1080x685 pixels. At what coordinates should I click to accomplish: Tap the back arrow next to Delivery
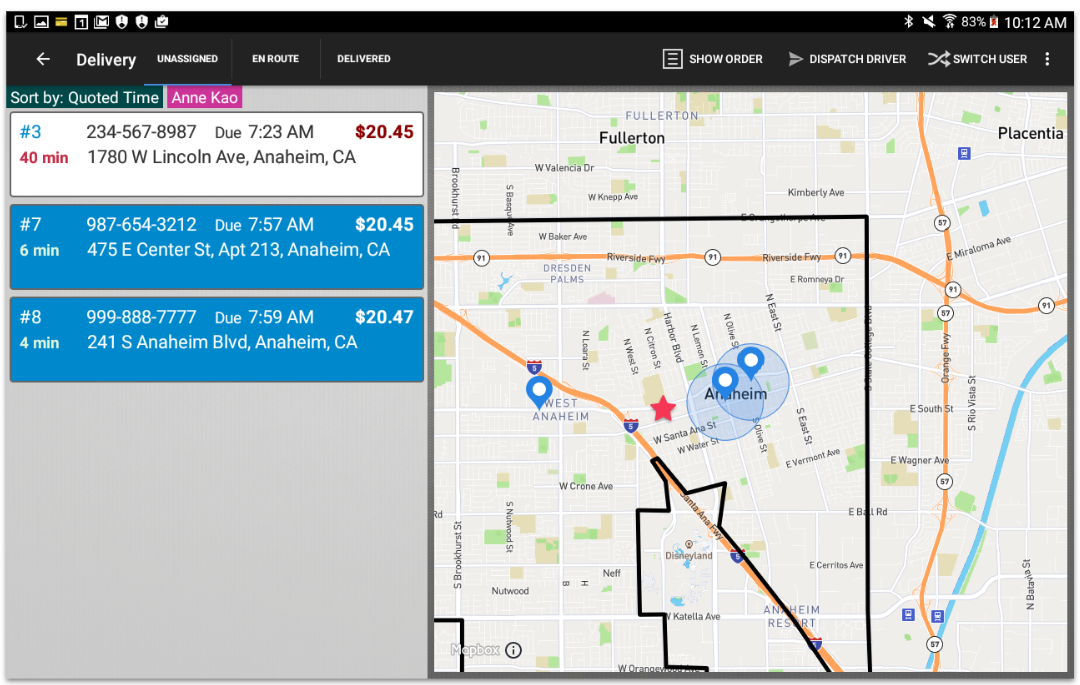41,59
